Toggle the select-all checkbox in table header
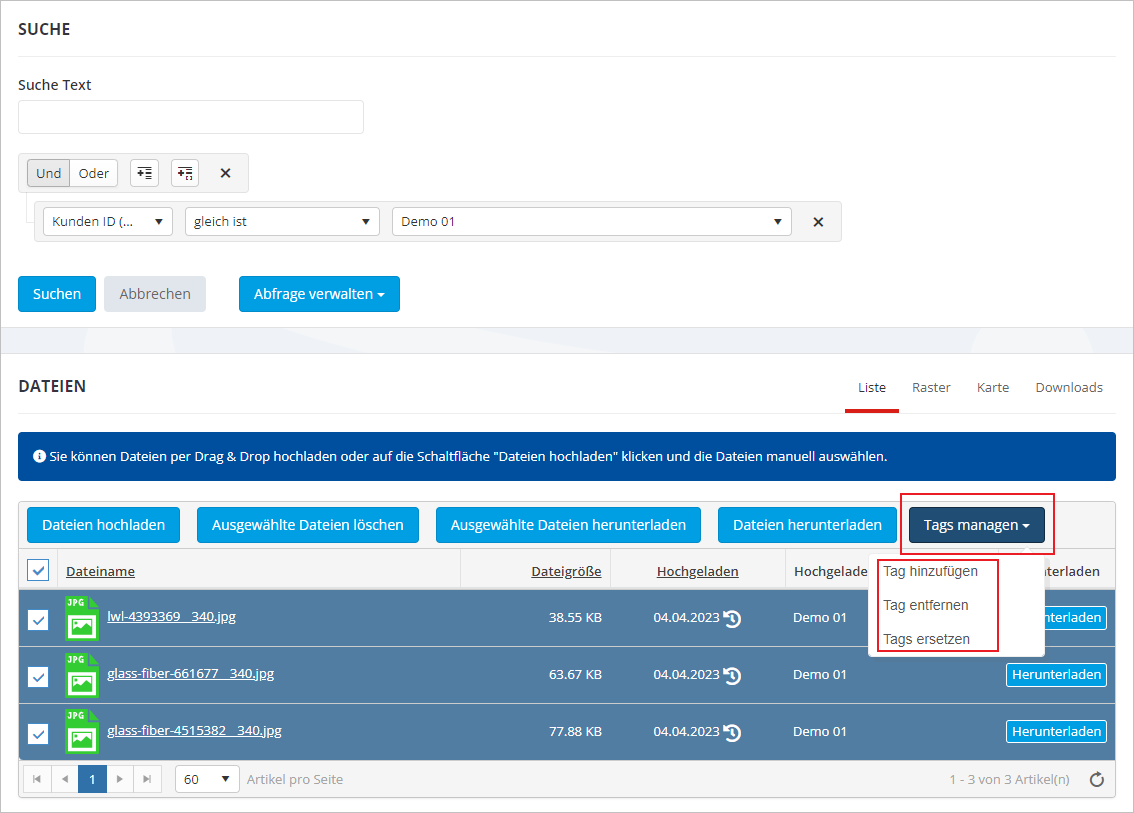This screenshot has width=1134, height=813. 38,570
